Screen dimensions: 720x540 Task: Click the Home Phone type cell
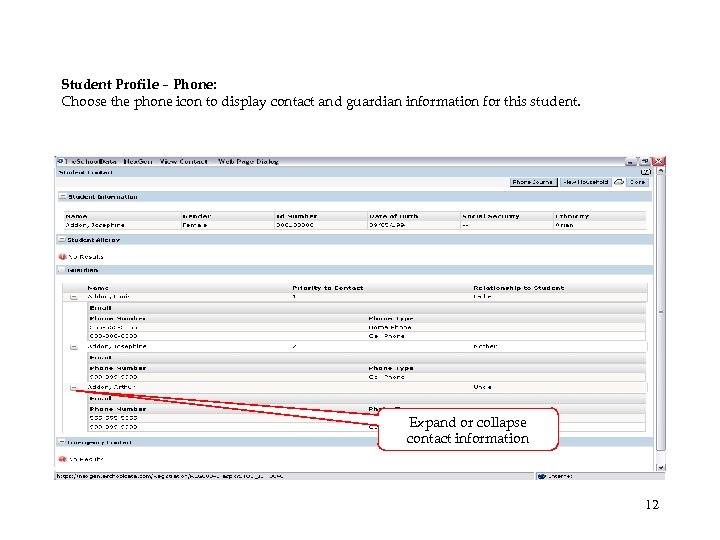click(x=390, y=327)
